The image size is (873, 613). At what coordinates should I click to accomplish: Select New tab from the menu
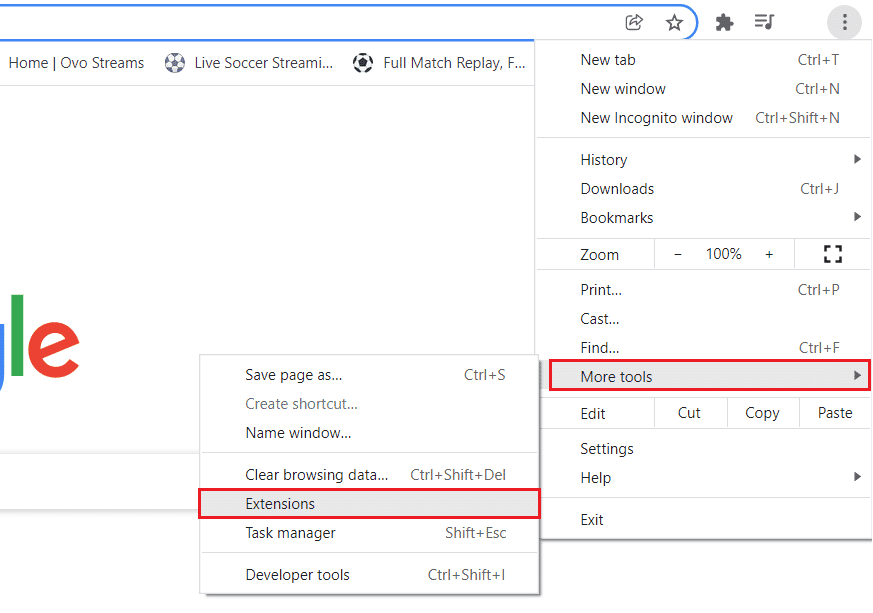click(x=704, y=60)
